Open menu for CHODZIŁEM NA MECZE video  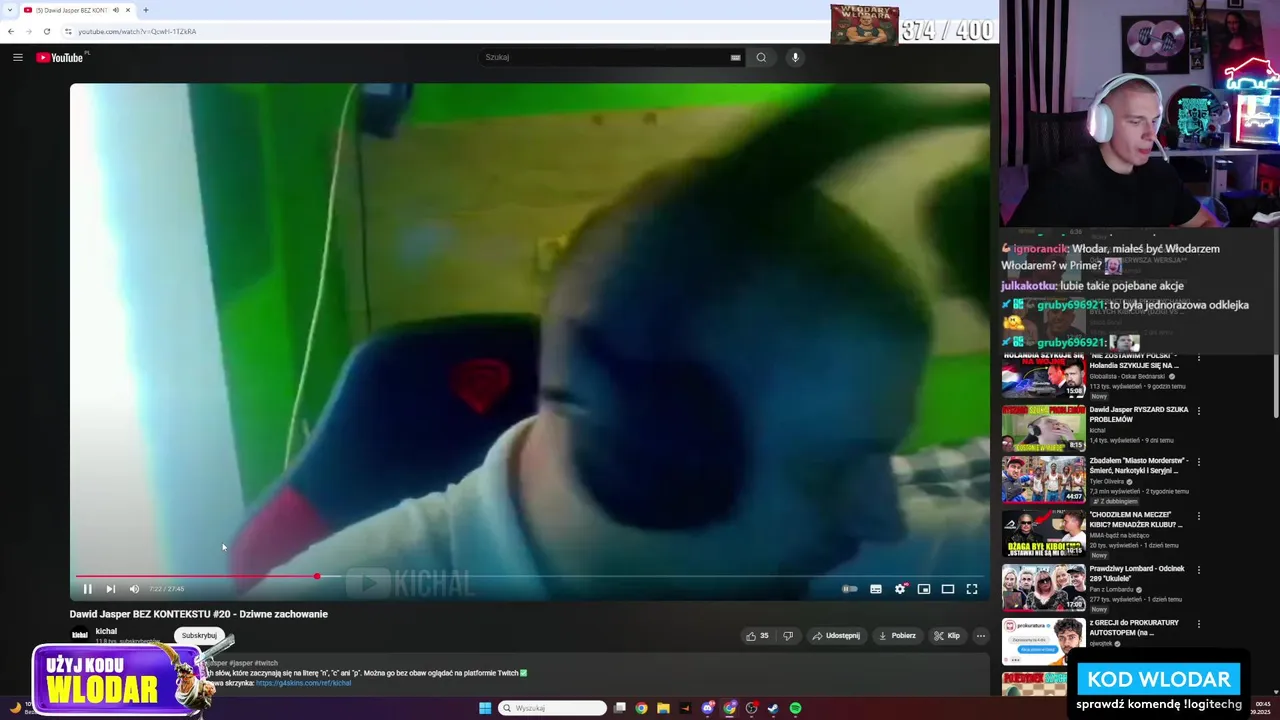(1199, 516)
